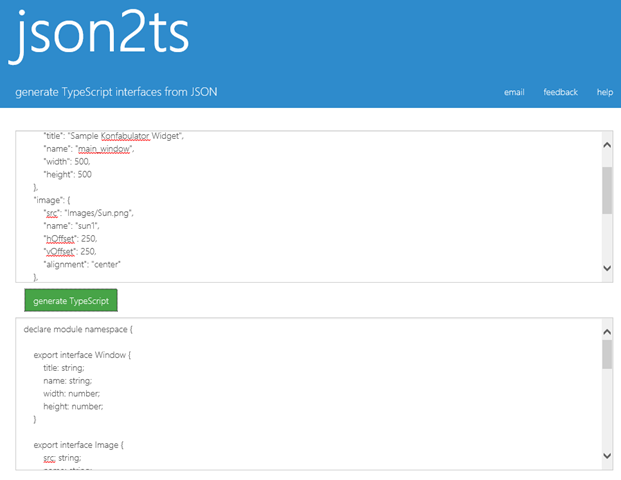Click the "src": "Images/Sun.png" line
The image size is (621, 480).
point(88,213)
